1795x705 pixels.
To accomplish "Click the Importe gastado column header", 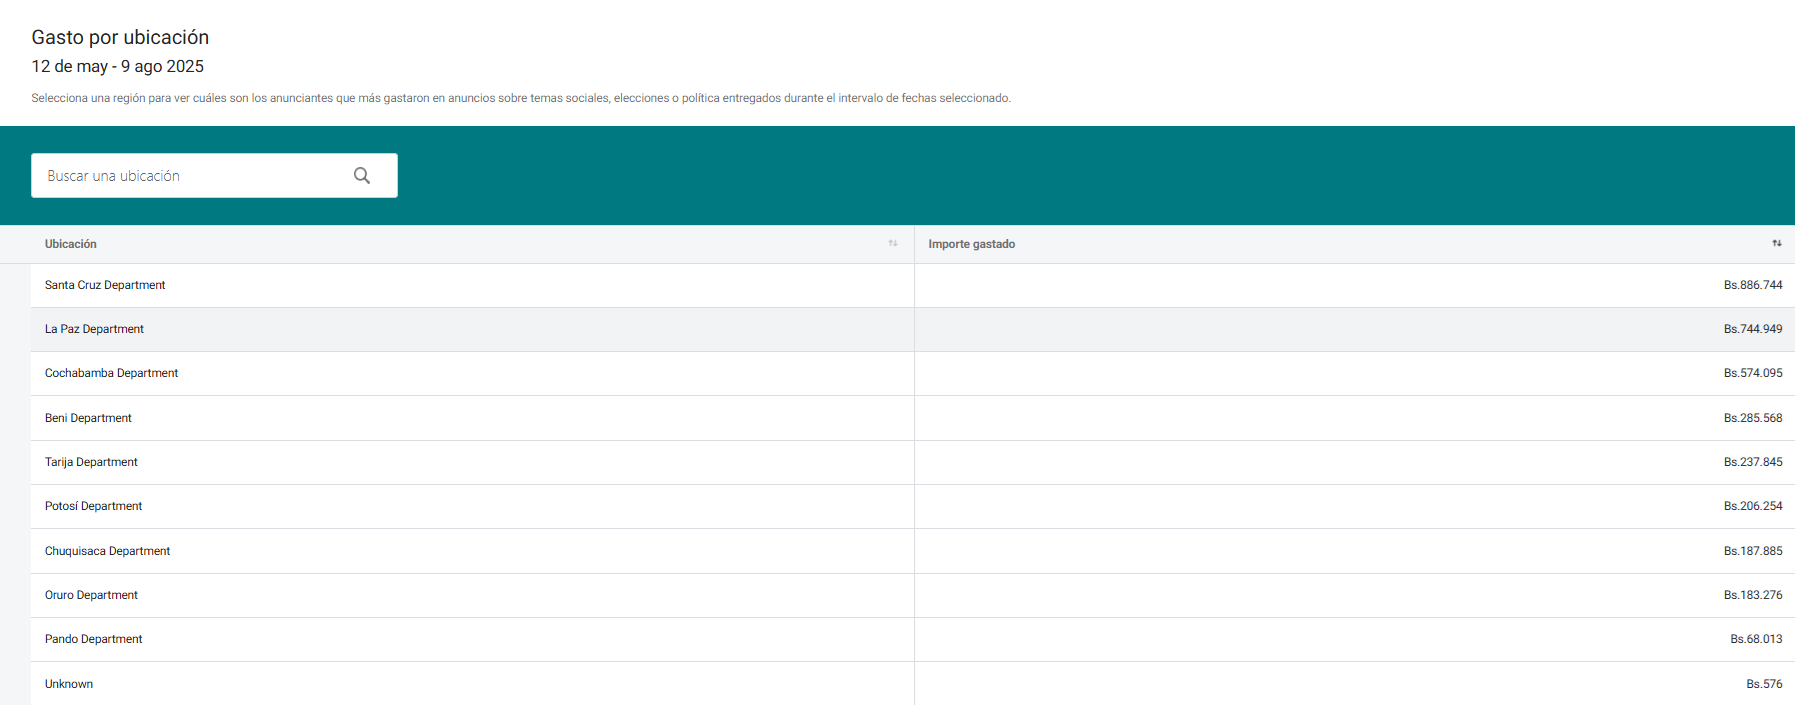I will pos(971,244).
